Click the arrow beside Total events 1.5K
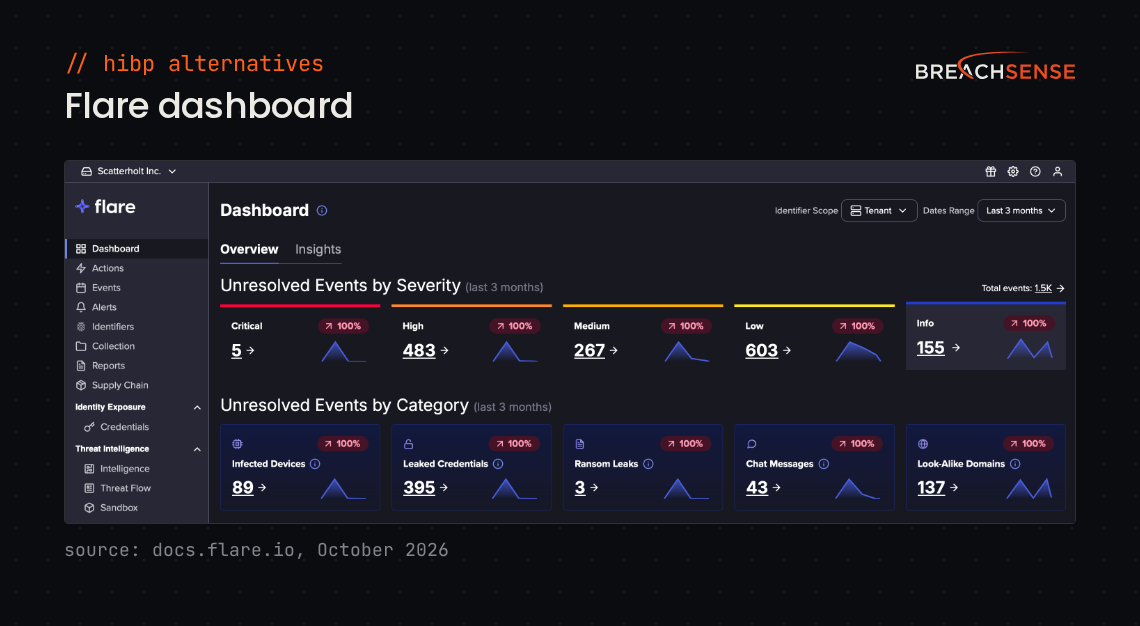This screenshot has height=626, width=1140. coord(1060,289)
